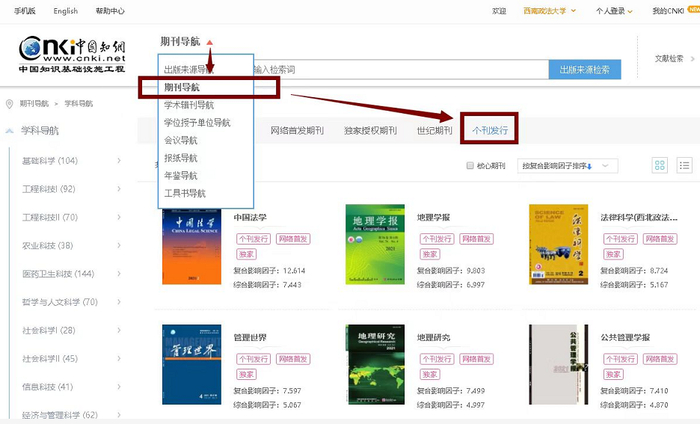Image resolution: width=700 pixels, height=424 pixels.
Task: Click 期刊导航 breadcrumb link
Action: tap(34, 104)
